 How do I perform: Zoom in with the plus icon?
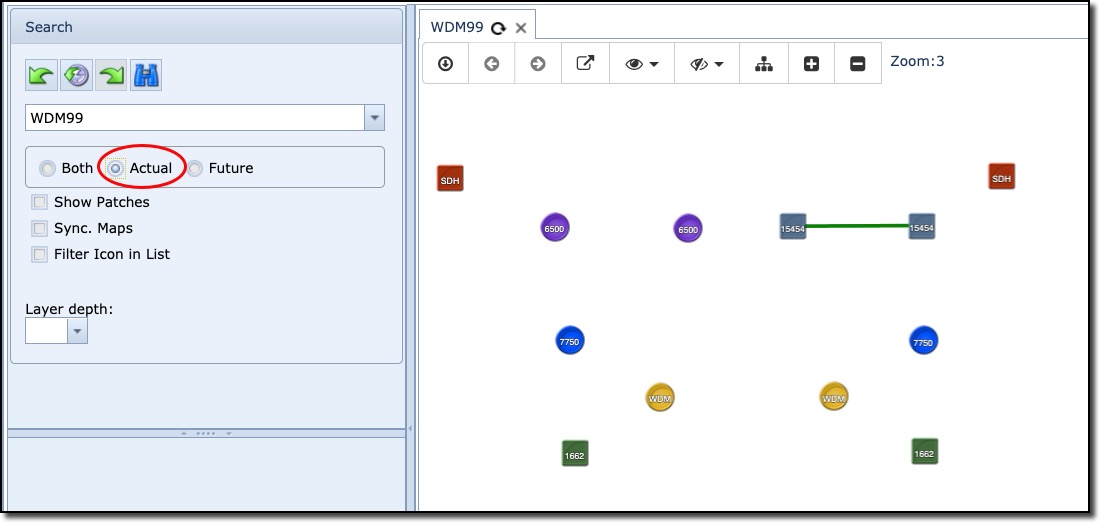click(811, 64)
